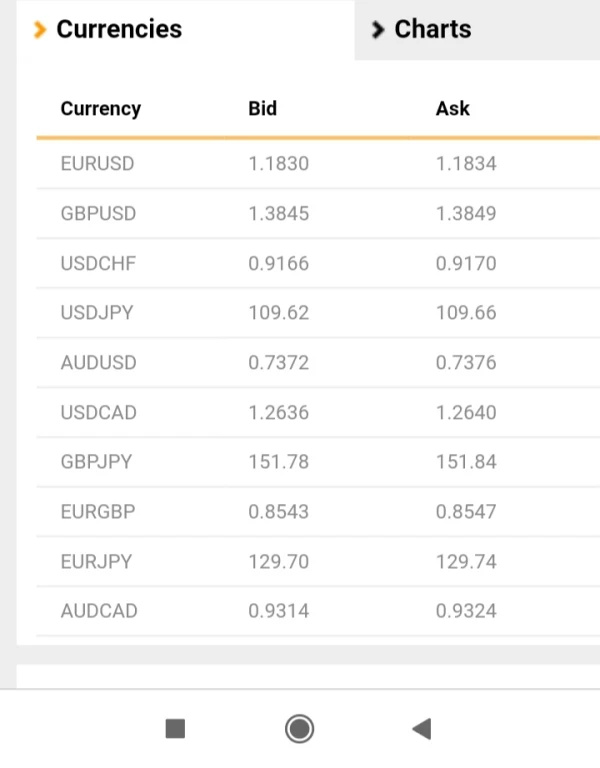Viewport: 600px width, 768px height.
Task: Select the Currencies tab
Action: point(119,30)
